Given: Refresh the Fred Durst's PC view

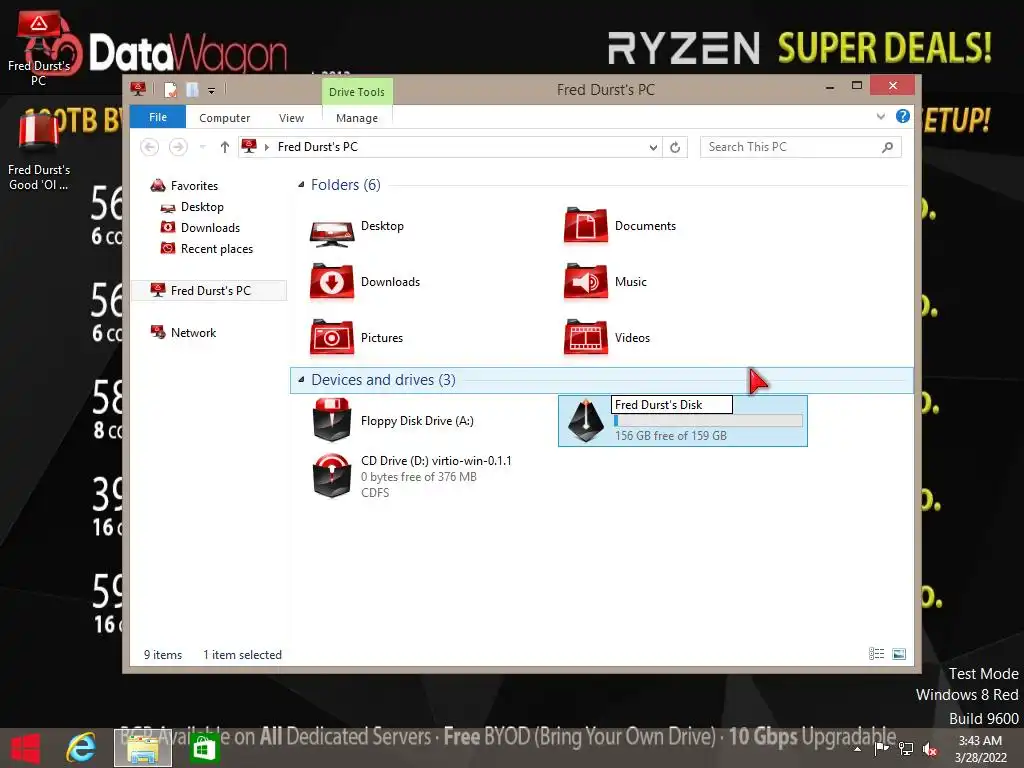Looking at the screenshot, I should coord(675,148).
